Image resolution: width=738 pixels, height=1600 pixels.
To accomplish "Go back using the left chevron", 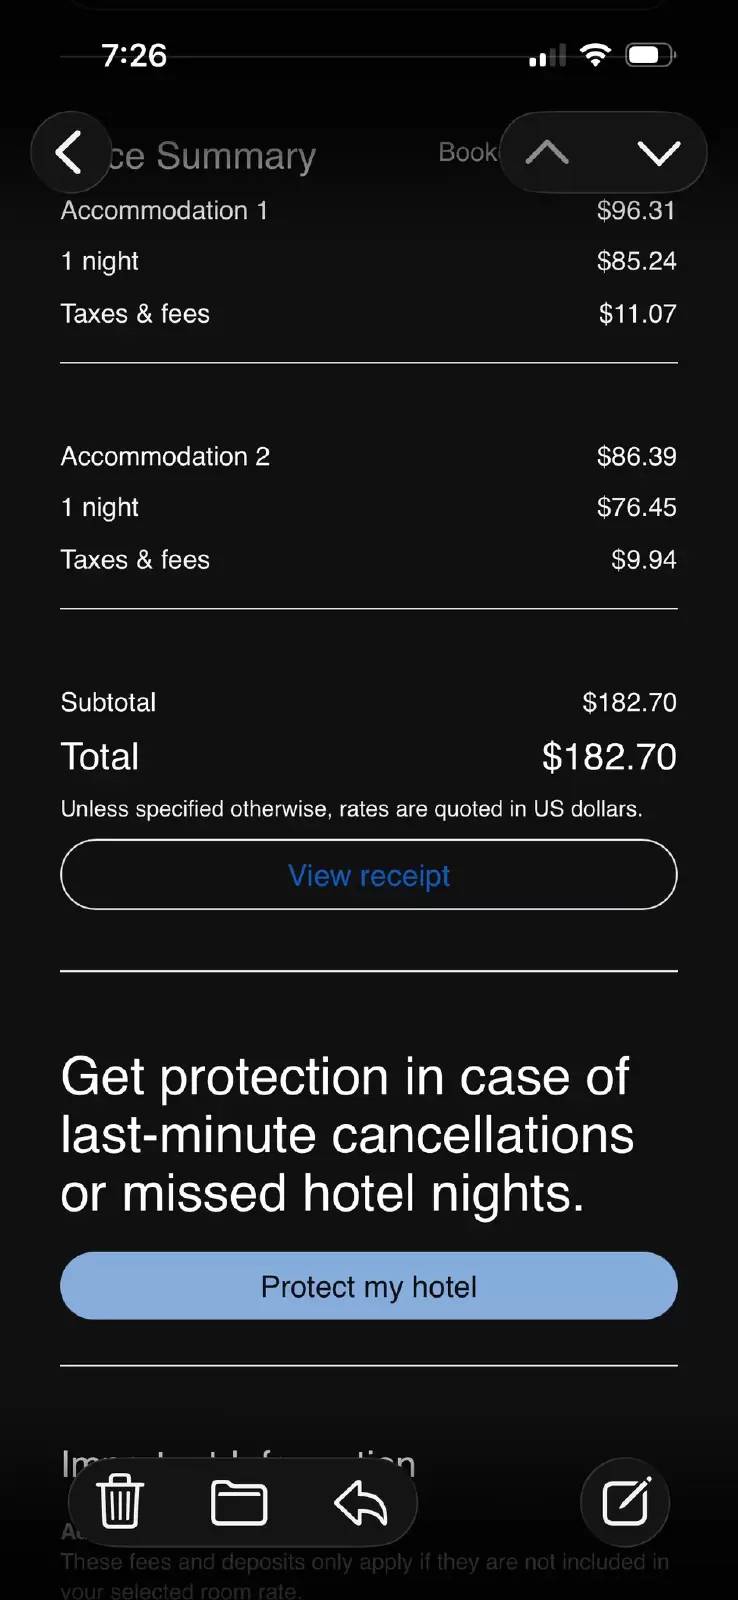I will (x=69, y=153).
